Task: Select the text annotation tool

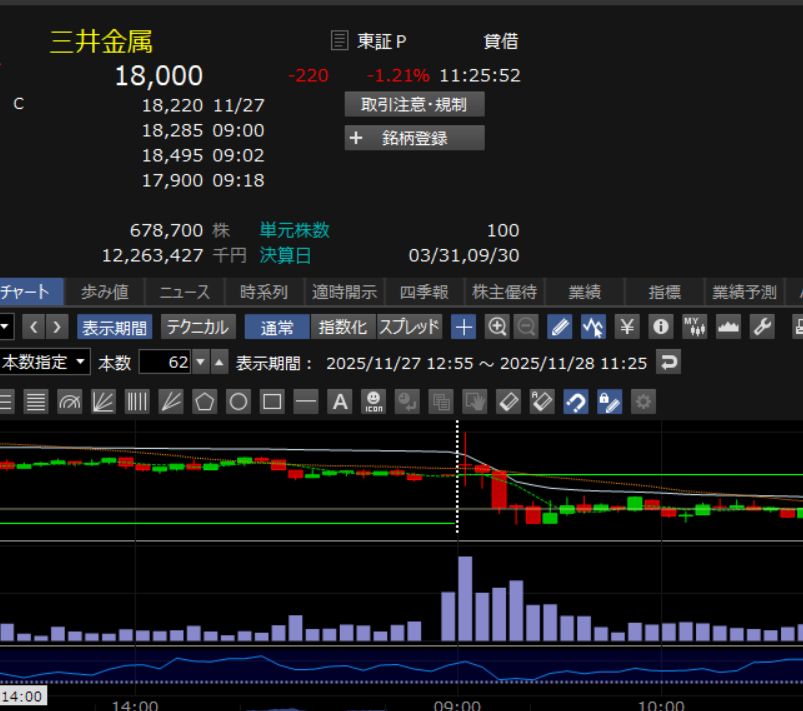Action: click(x=340, y=402)
